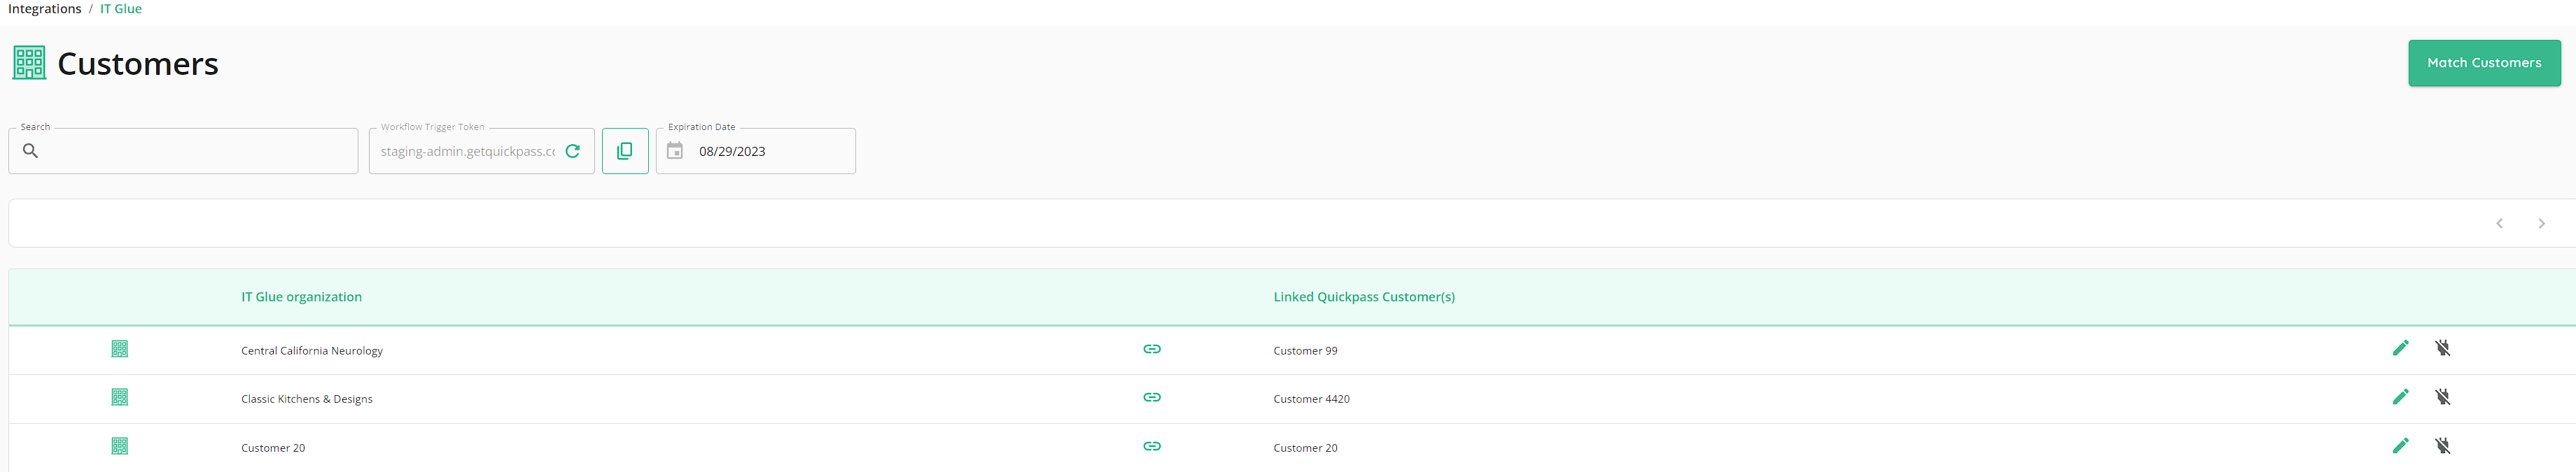Unlink Classic Kitchens & Designs
The height and width of the screenshot is (472, 2576).
click(x=2442, y=397)
